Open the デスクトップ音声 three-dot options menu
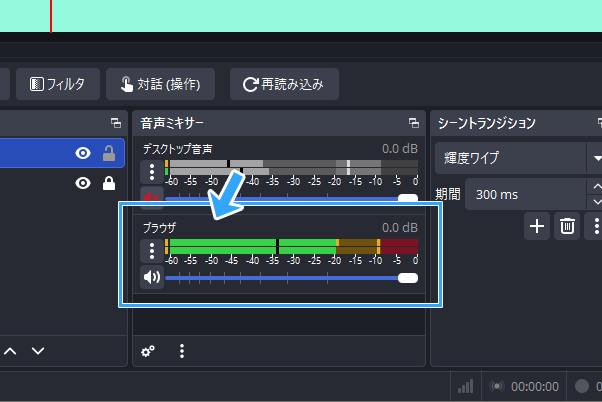 click(152, 172)
